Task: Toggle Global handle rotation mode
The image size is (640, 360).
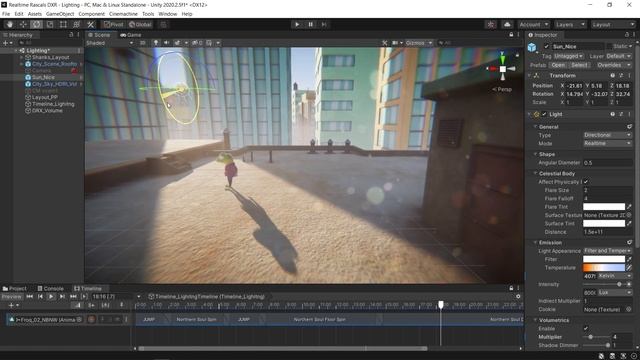Action: [x=140, y=24]
